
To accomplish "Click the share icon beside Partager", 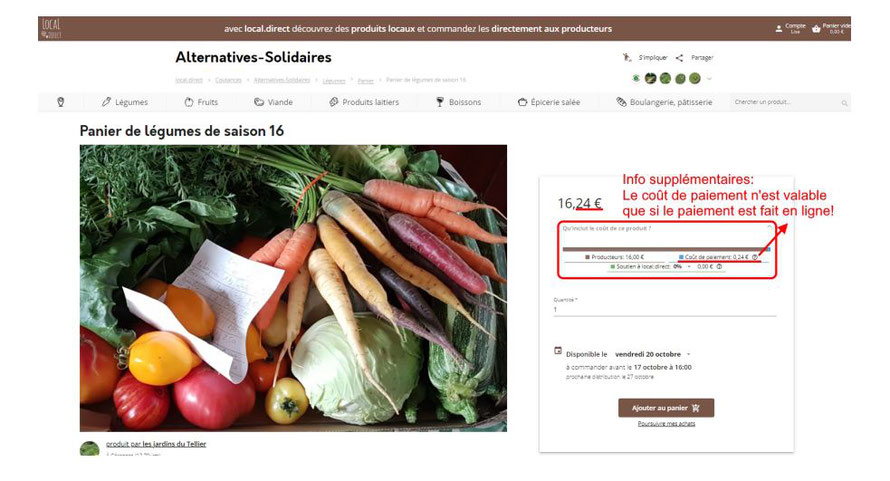I will 679,57.
